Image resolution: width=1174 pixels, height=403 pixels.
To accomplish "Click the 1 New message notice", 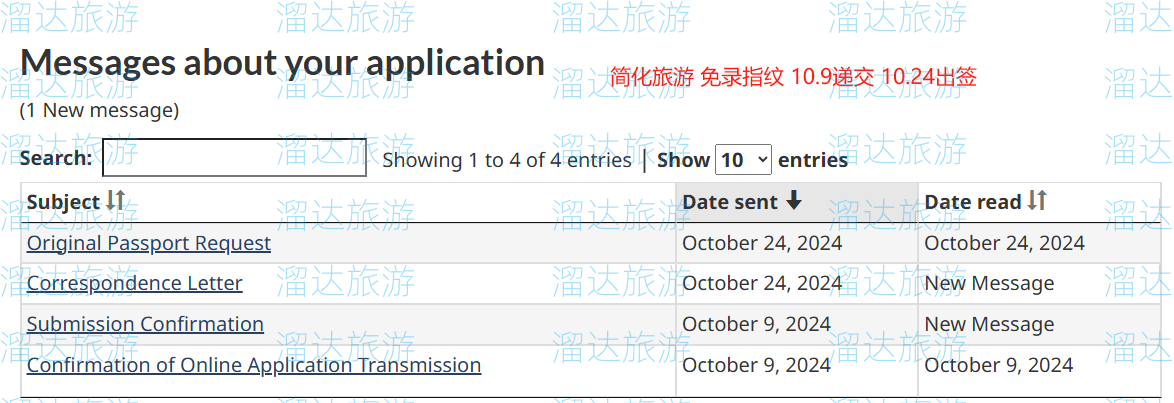I will tap(100, 111).
